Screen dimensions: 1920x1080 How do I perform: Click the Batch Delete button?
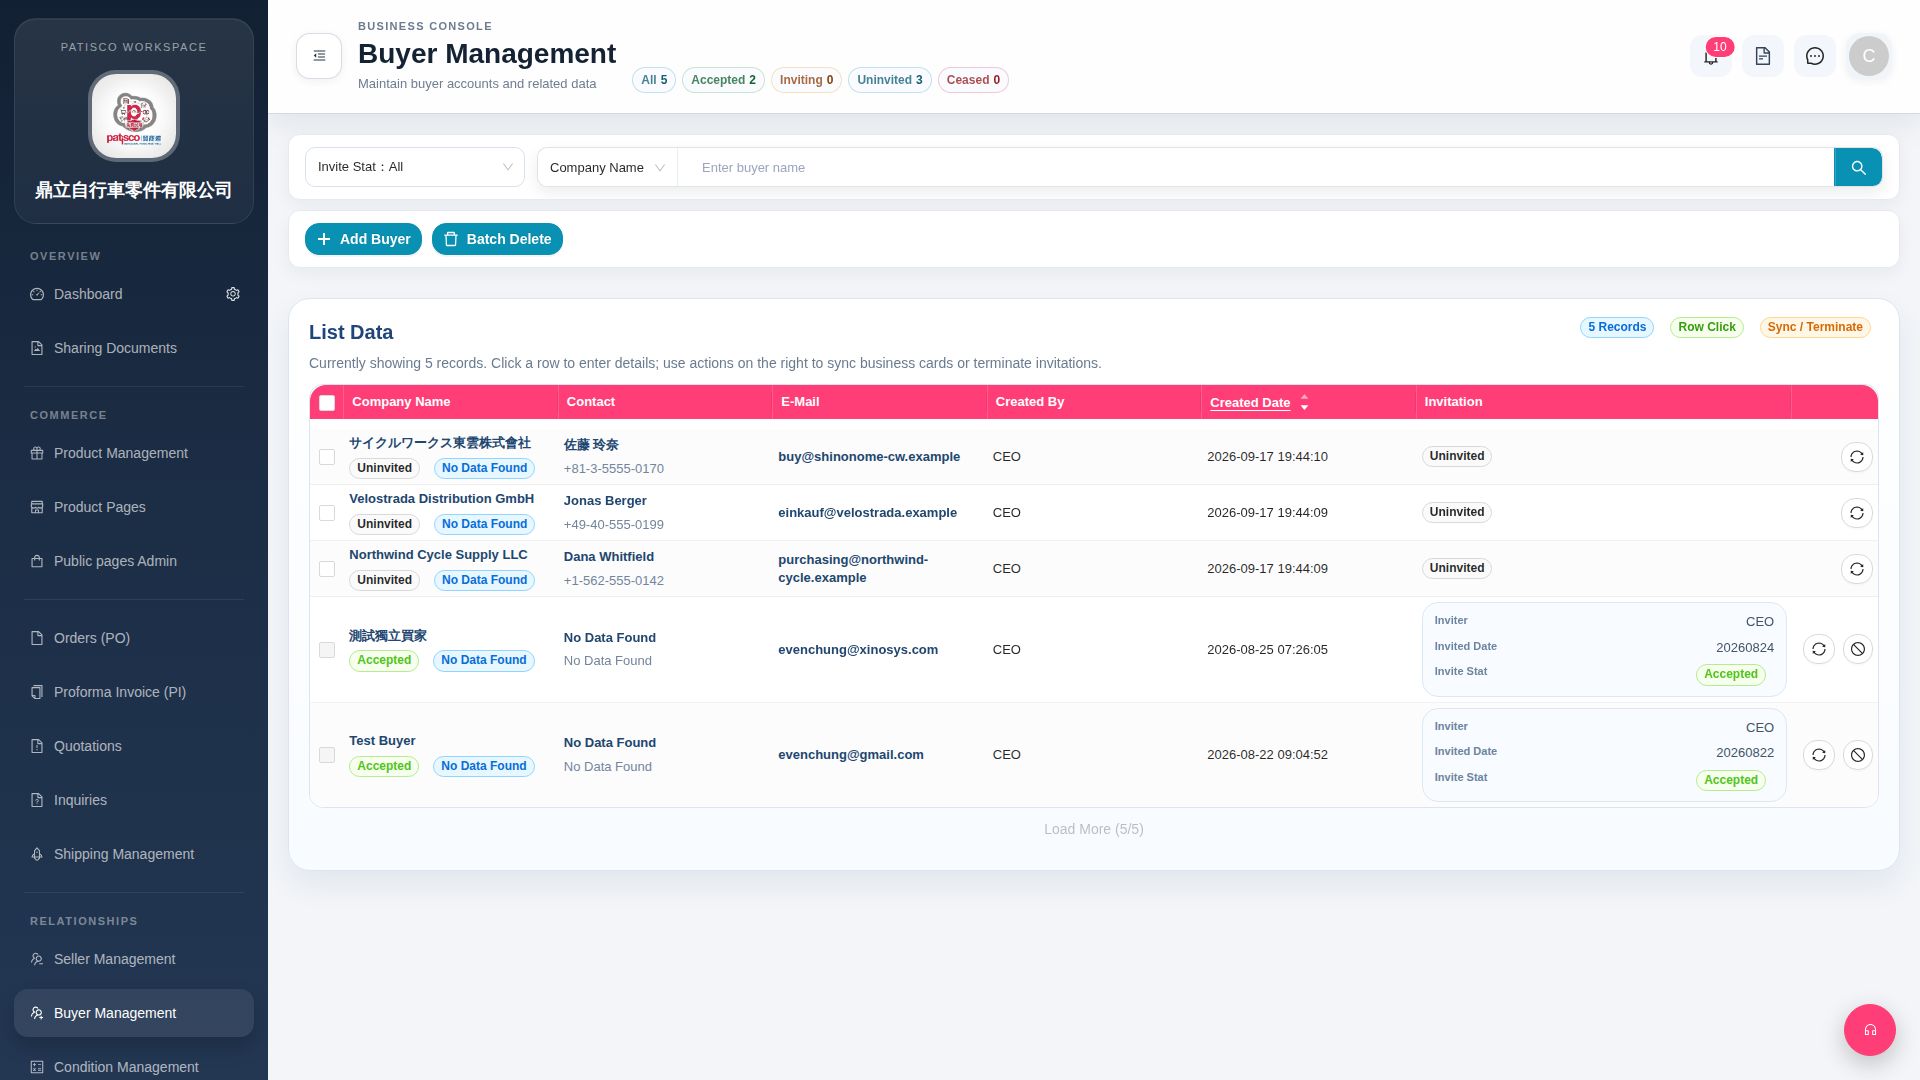click(497, 239)
